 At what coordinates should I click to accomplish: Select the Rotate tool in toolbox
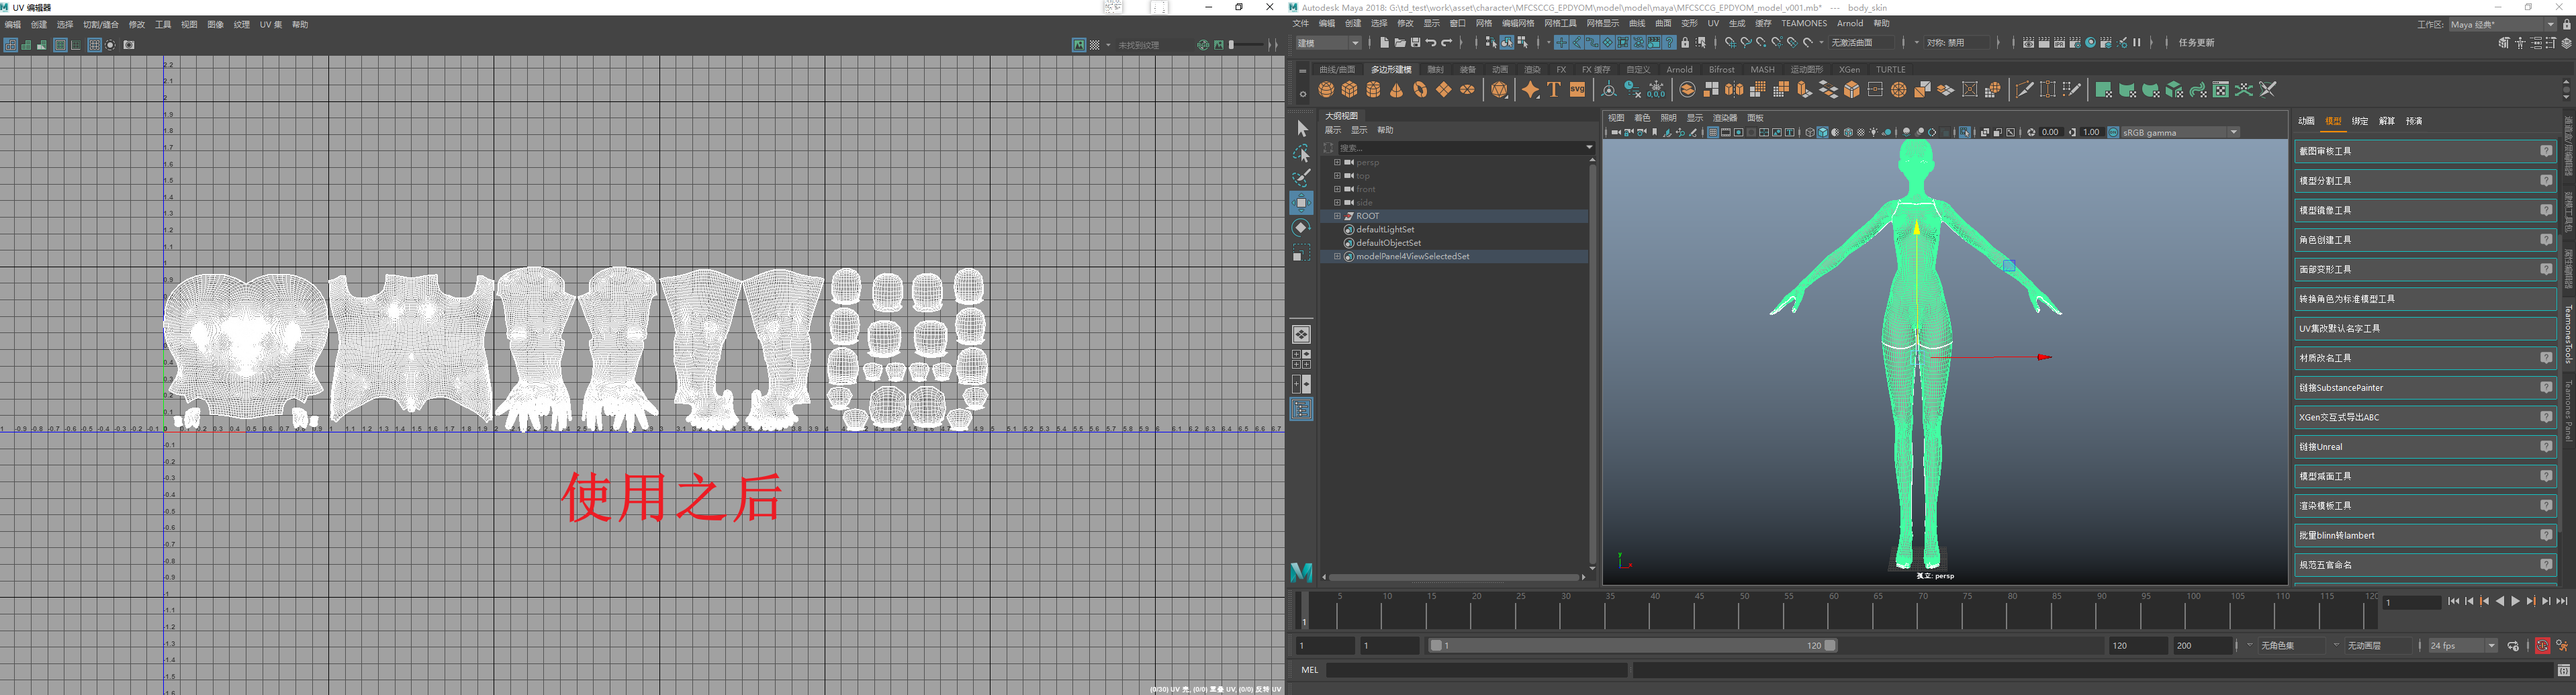tap(1301, 227)
